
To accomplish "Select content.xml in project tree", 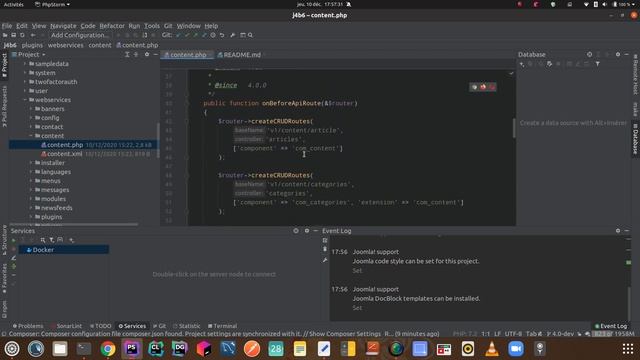I will (x=83, y=154).
